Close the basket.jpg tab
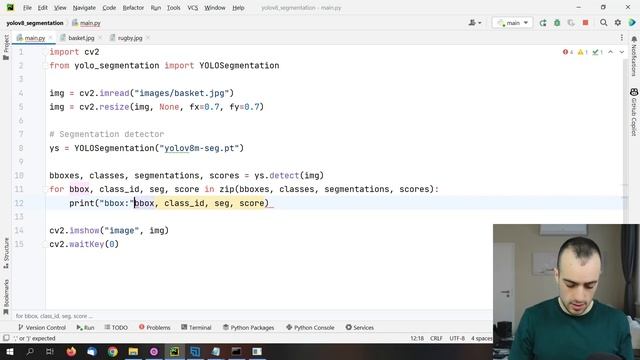 point(100,38)
